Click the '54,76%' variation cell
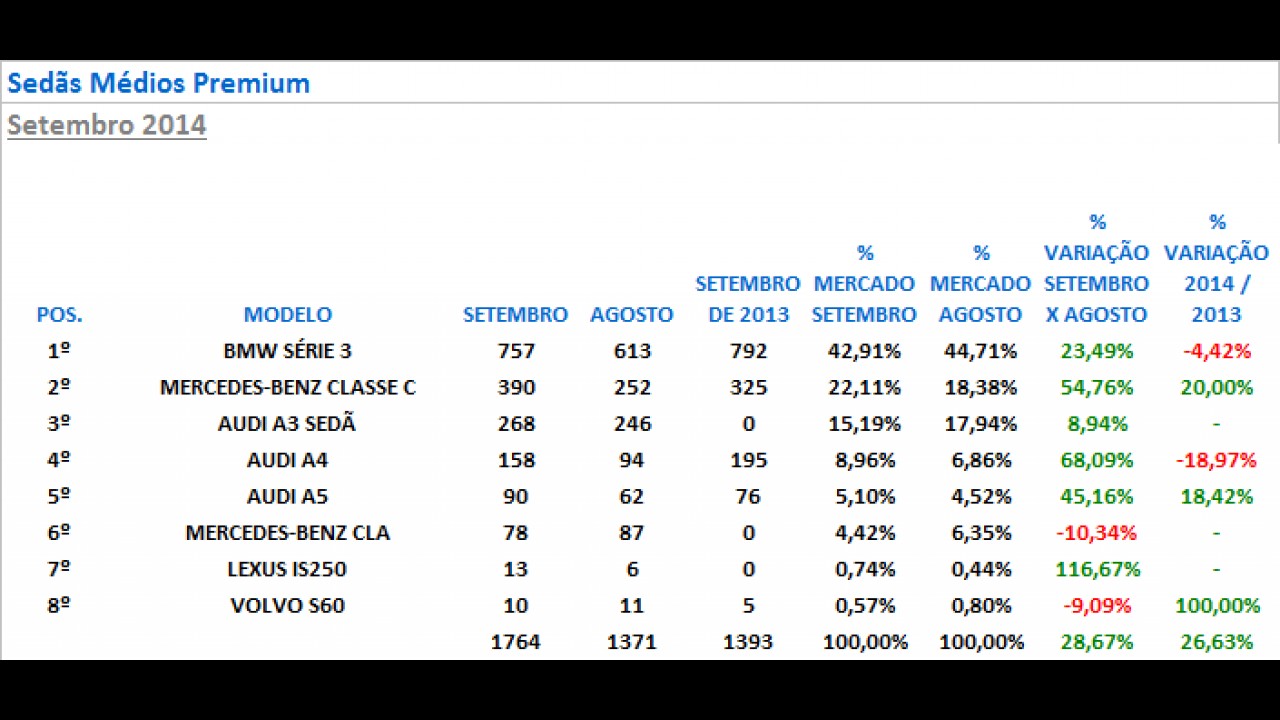Image resolution: width=1280 pixels, height=720 pixels. (x=1099, y=387)
